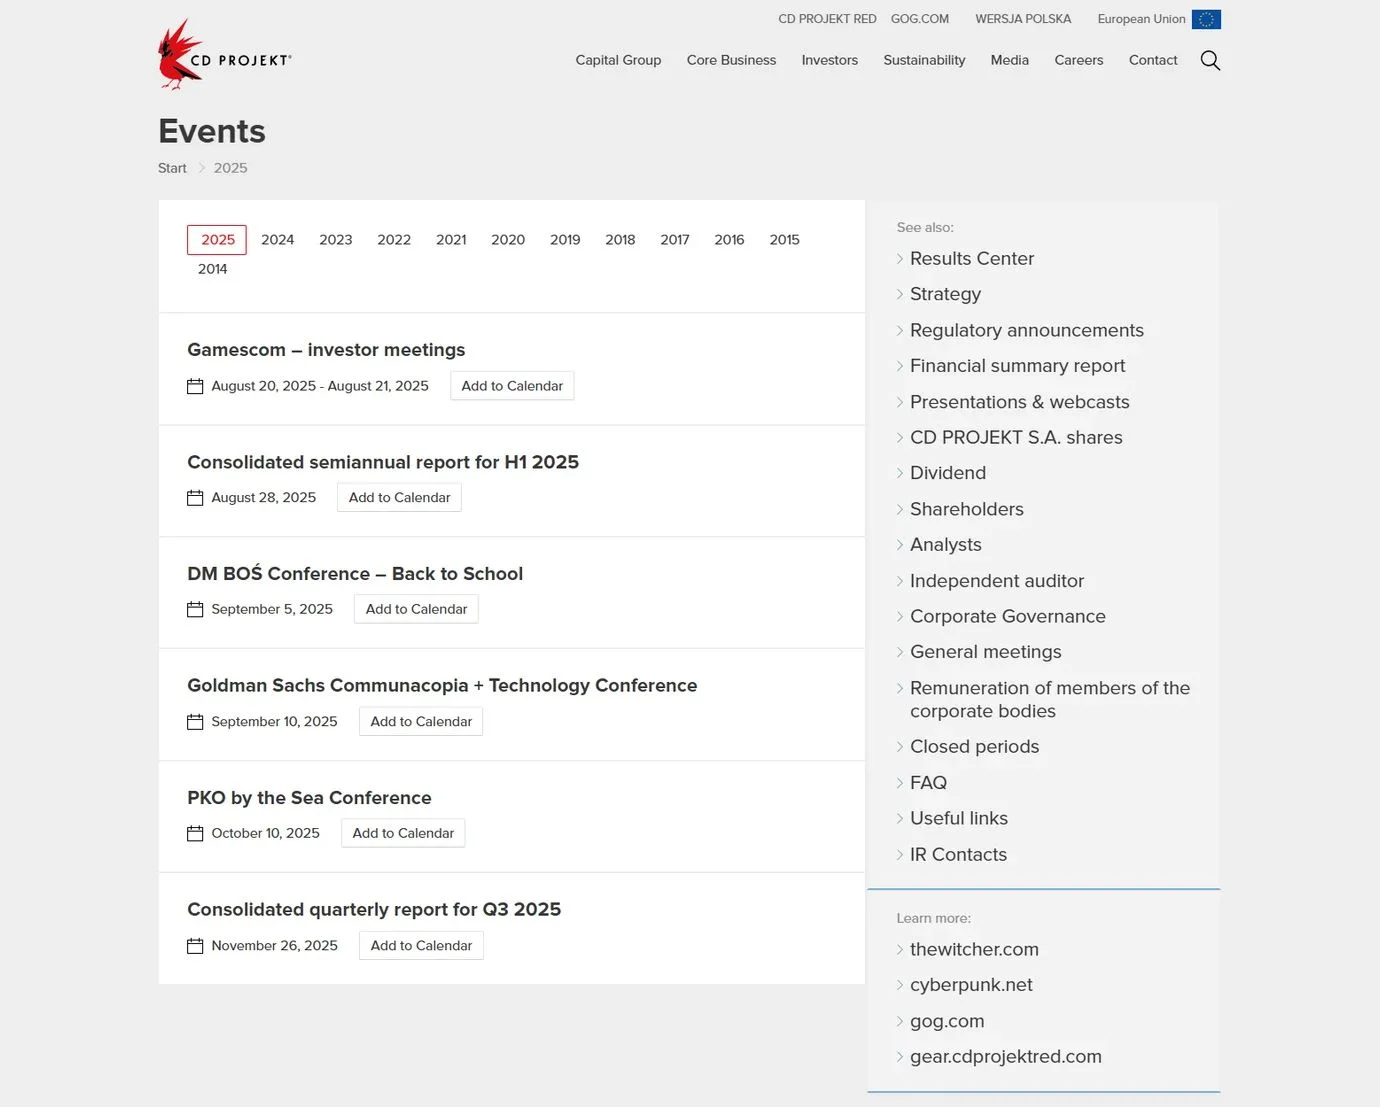Viewport: 1380px width, 1107px height.
Task: Add Goldman Sachs Communacopia conference to calendar
Action: (421, 722)
